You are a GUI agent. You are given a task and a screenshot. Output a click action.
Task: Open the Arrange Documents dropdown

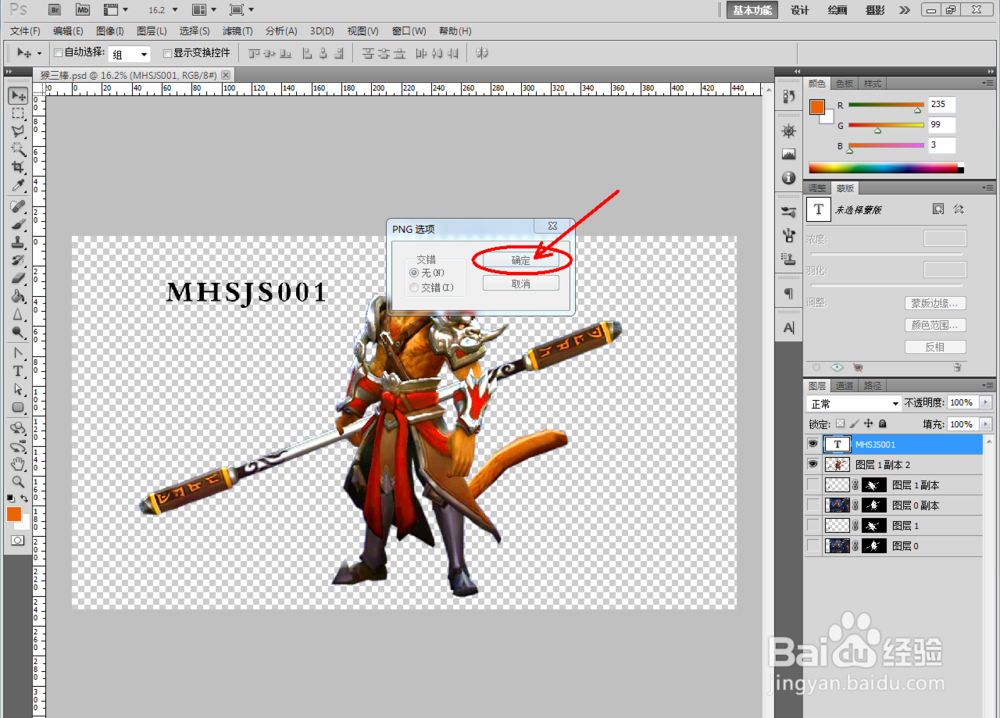205,10
